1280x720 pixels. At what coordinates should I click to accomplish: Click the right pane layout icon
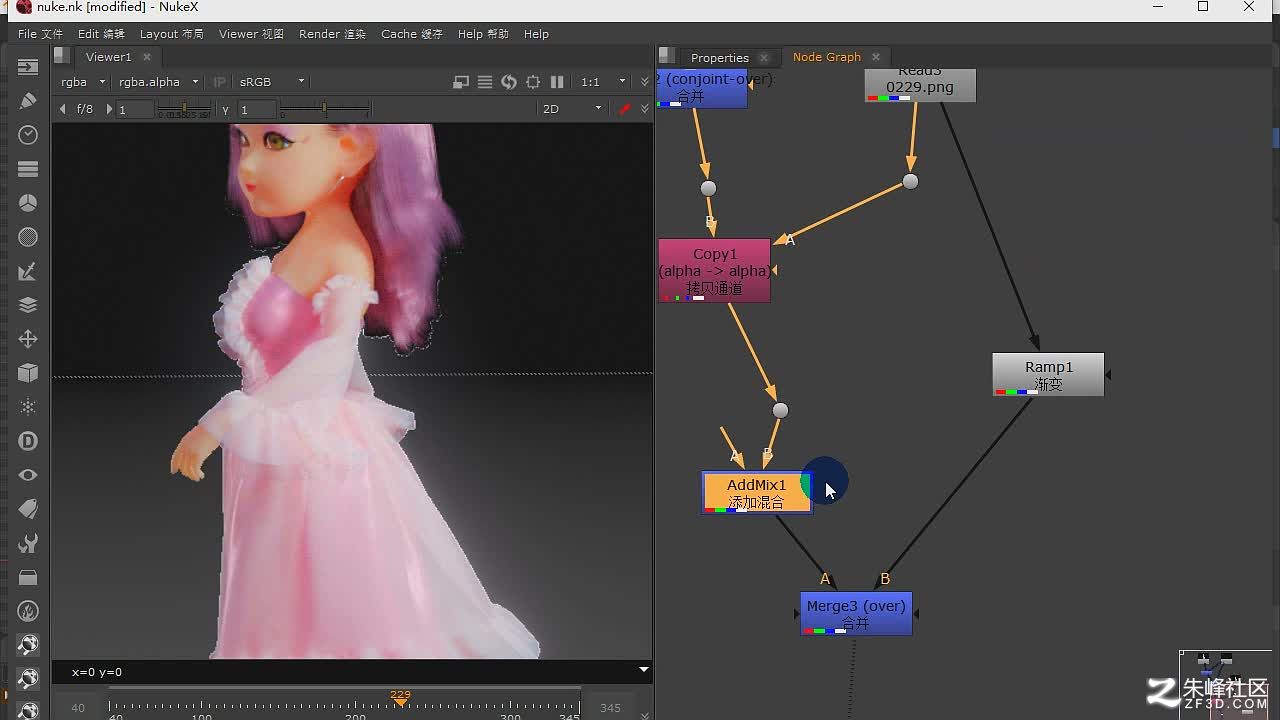click(667, 56)
